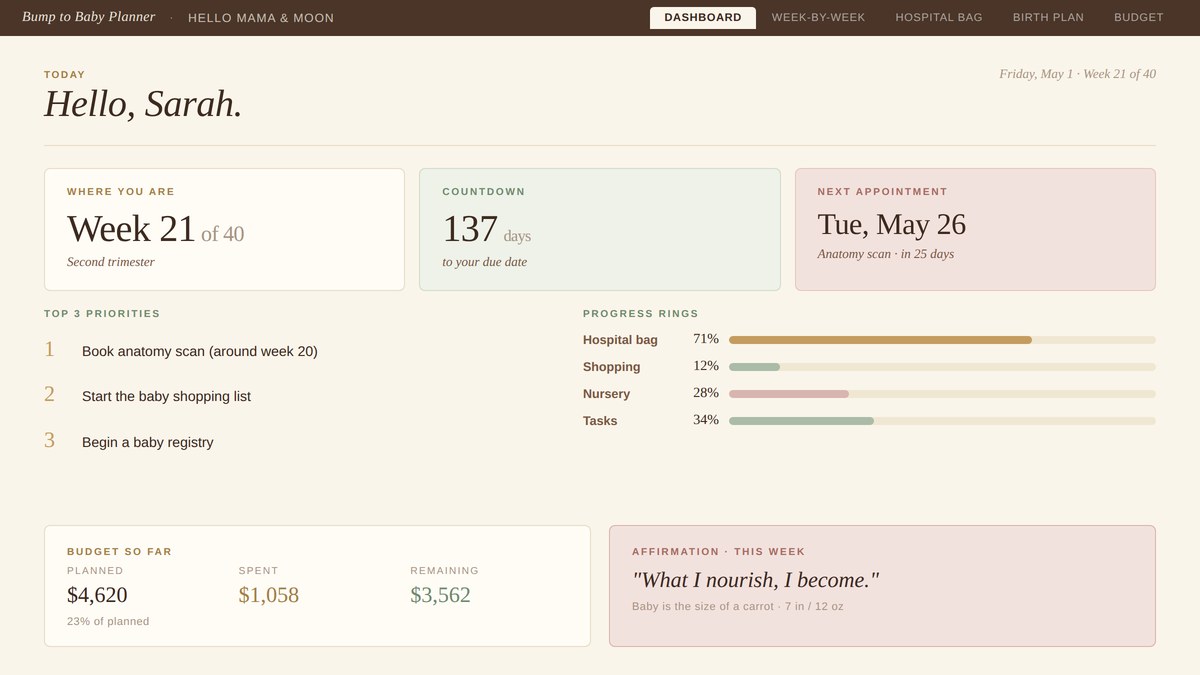Select the Hospital bag progress bar

click(942, 340)
